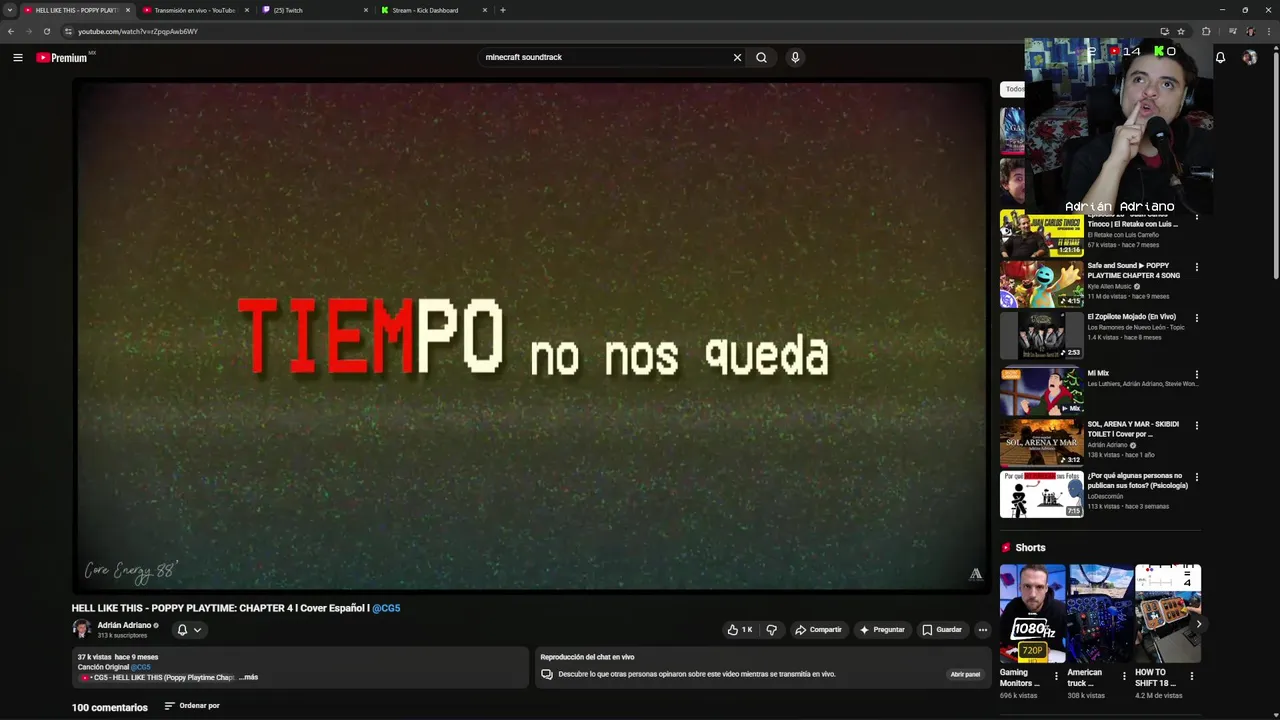Open Adrián Adriano channel name link

click(x=124, y=625)
